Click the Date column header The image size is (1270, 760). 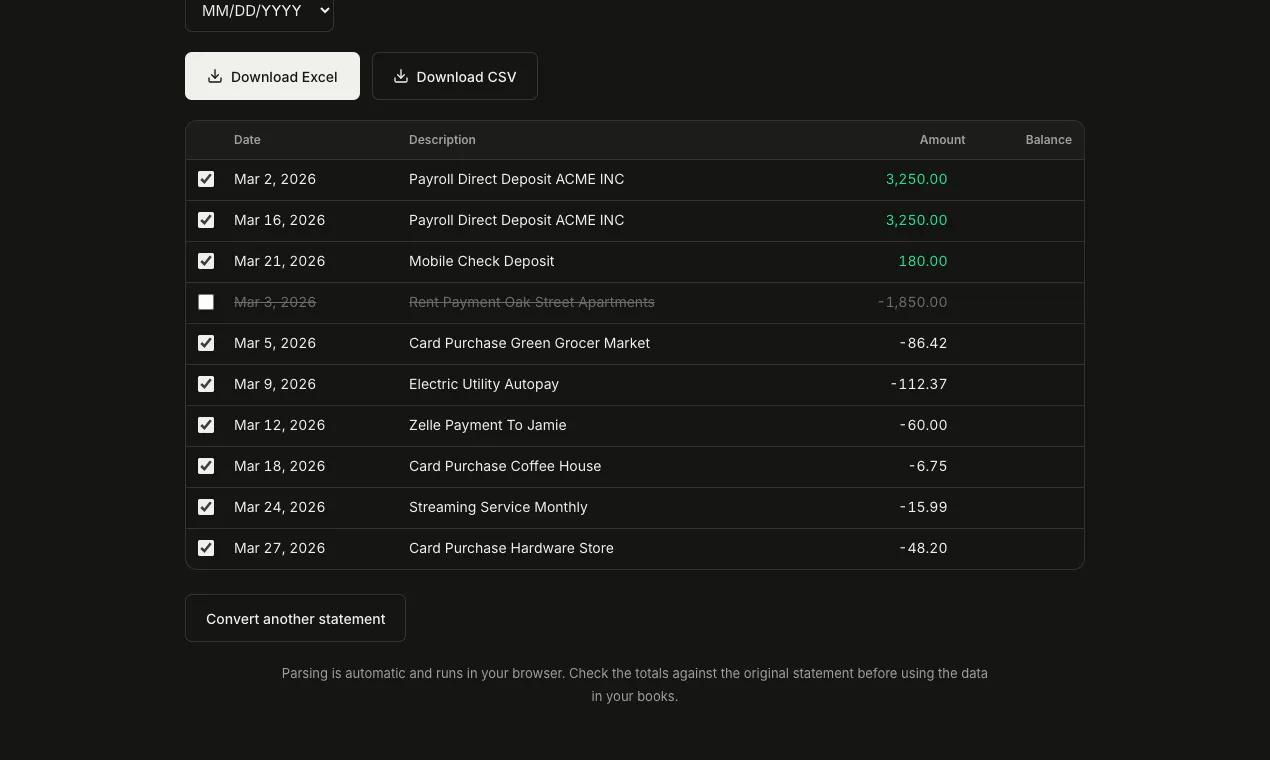pos(247,140)
